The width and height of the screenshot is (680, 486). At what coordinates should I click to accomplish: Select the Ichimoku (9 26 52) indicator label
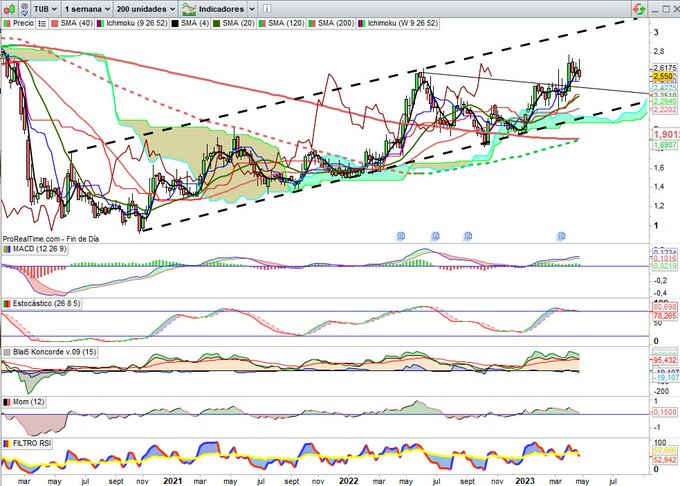[137, 23]
